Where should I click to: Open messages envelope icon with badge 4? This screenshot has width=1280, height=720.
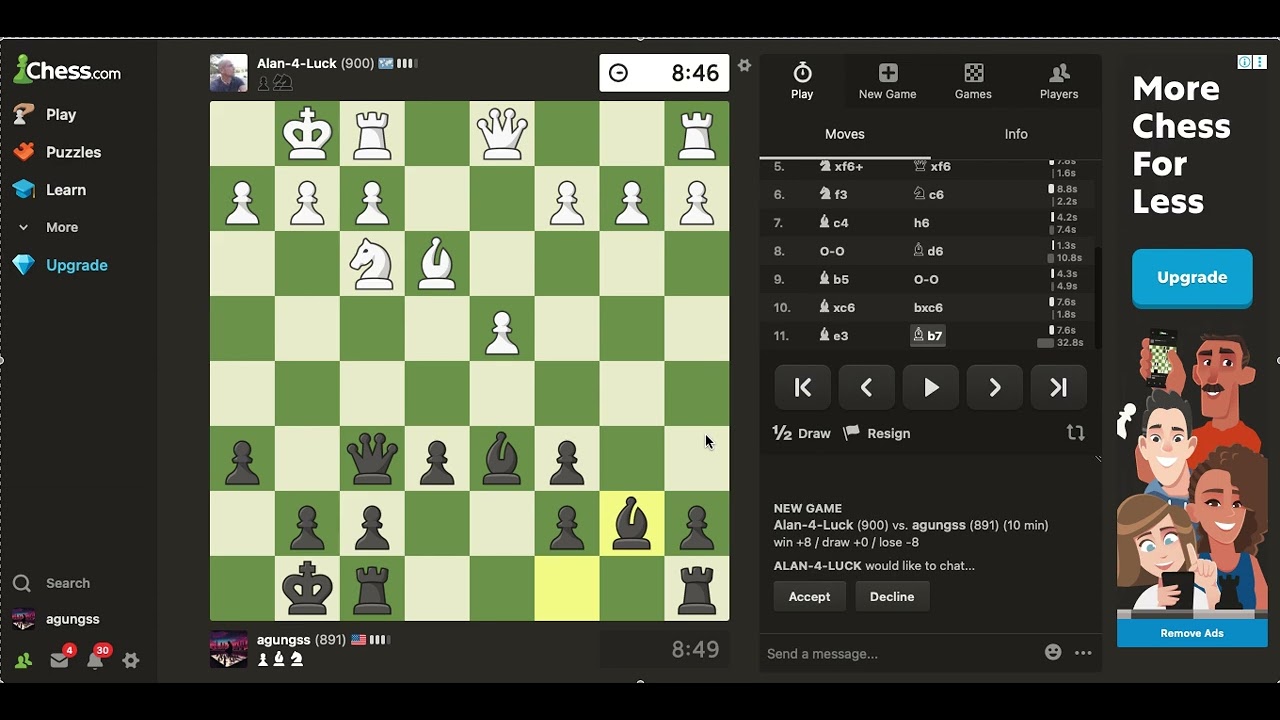click(x=59, y=660)
